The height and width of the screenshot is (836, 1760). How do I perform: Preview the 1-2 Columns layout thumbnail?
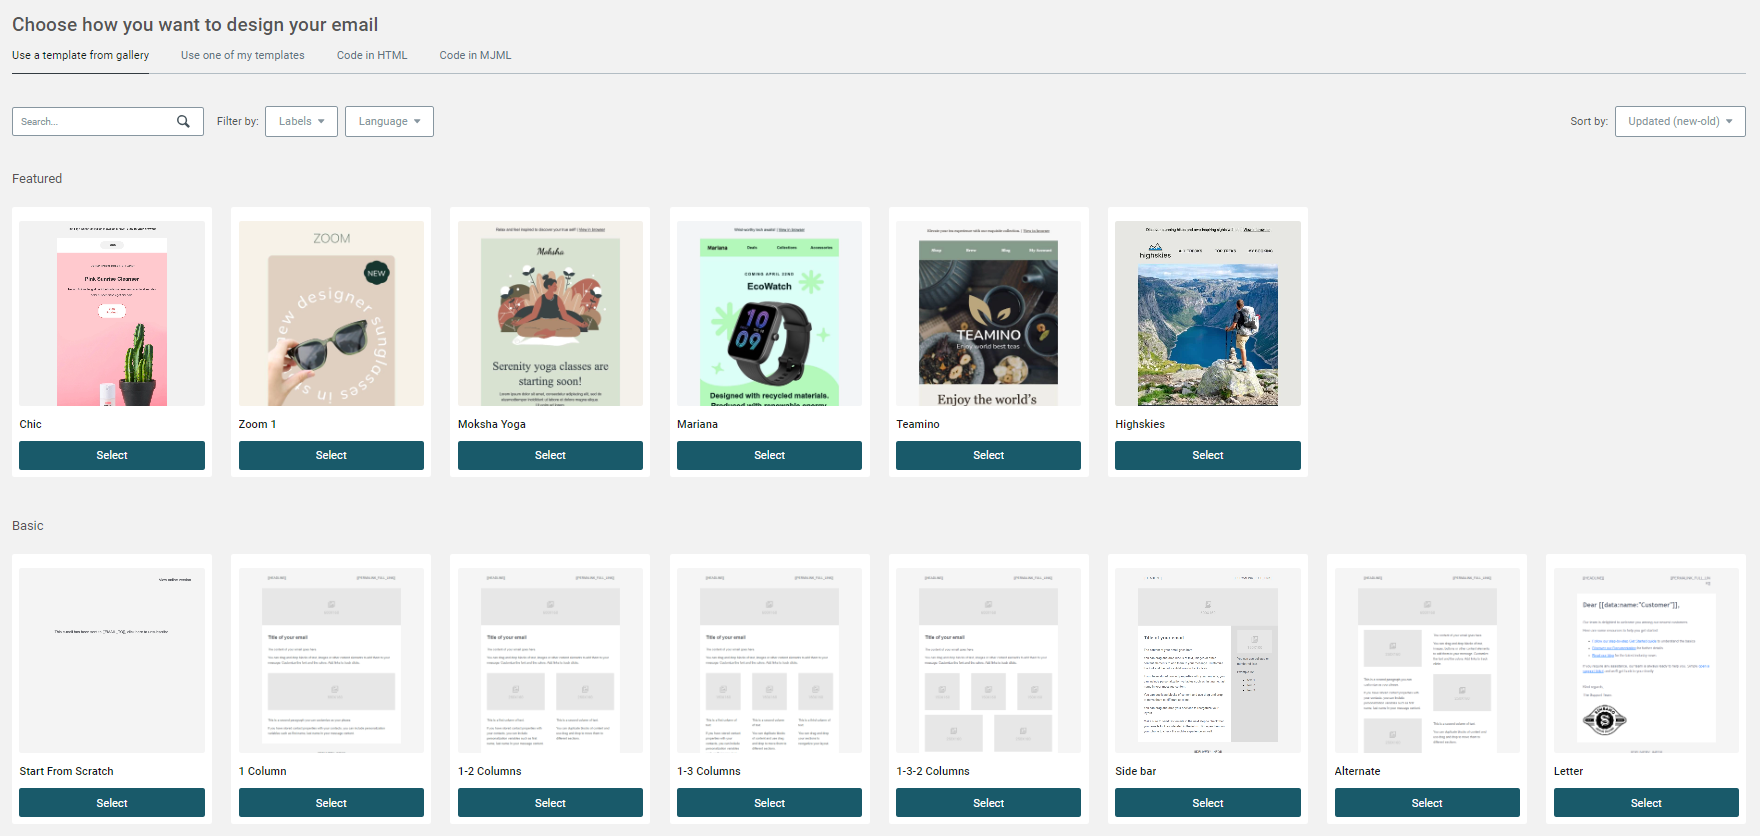[550, 660]
